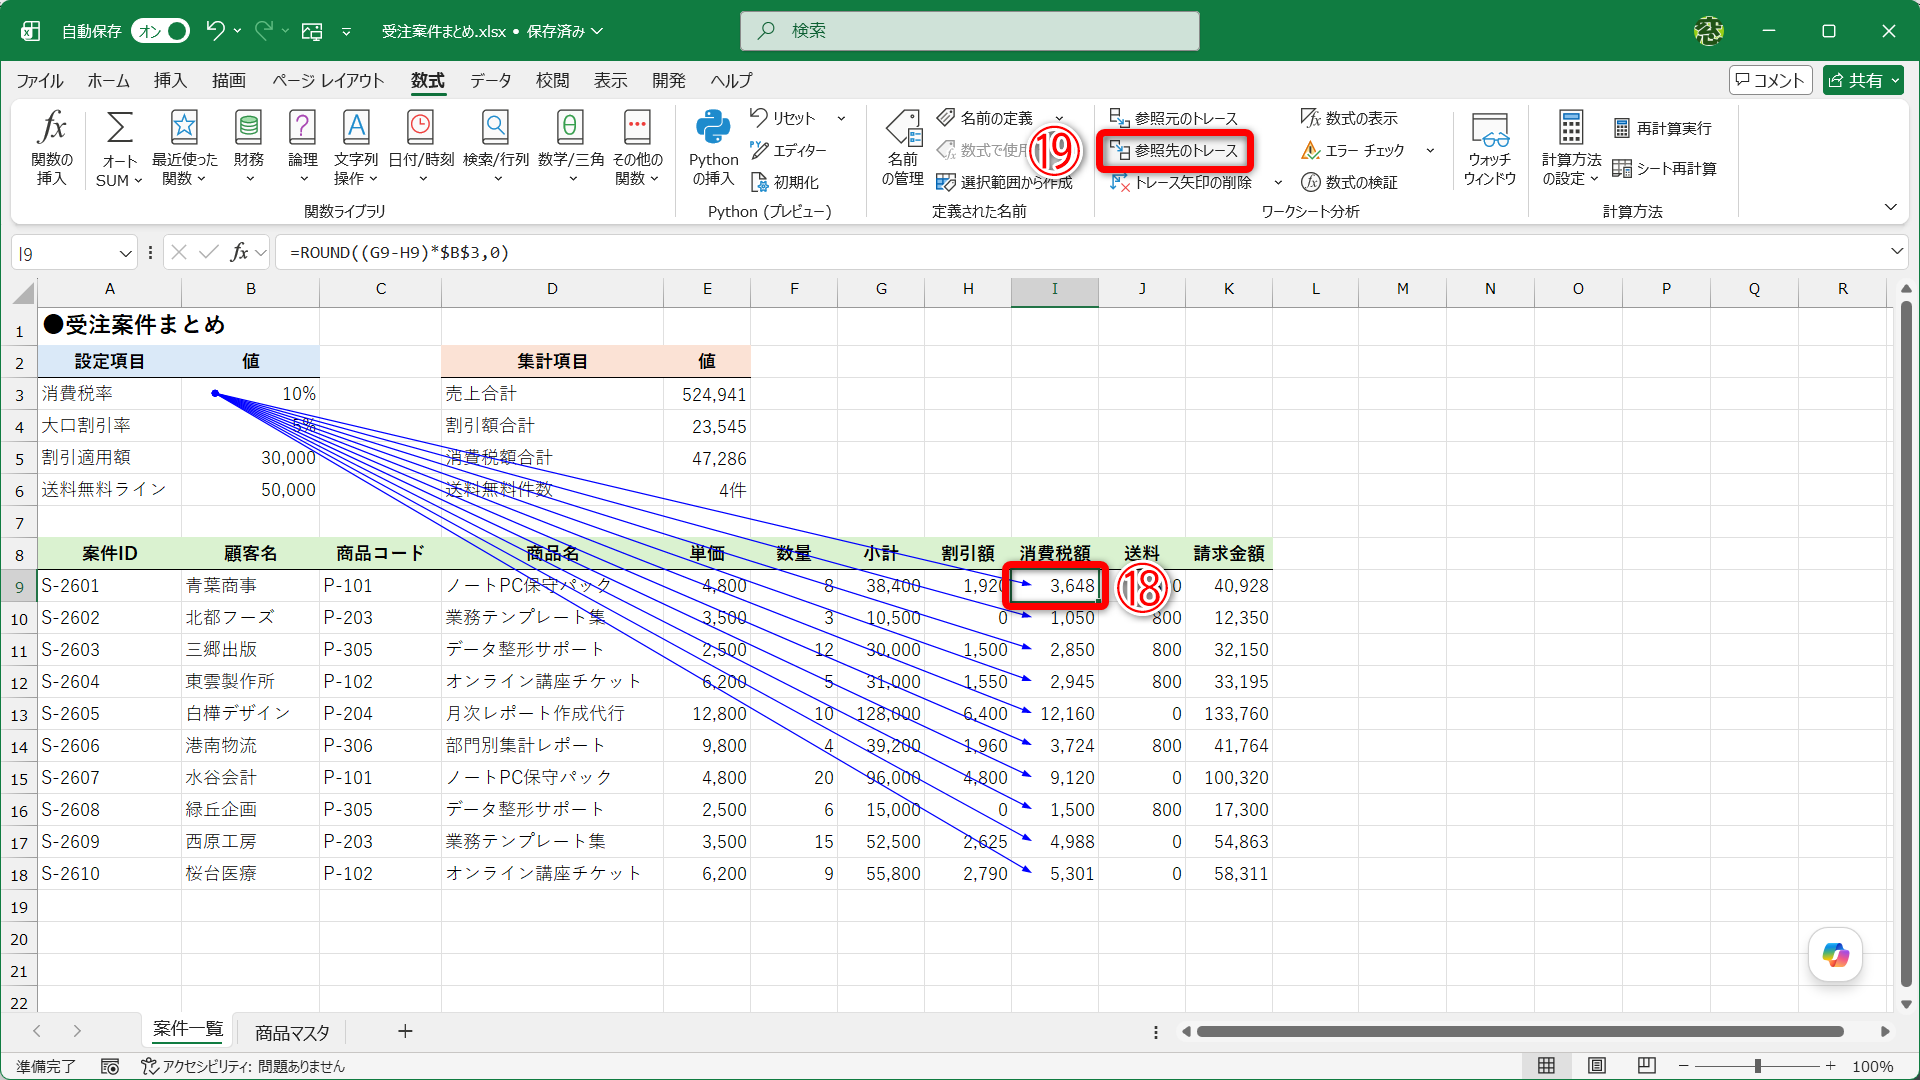Expand the Name Box dropdown
This screenshot has height=1080, width=1920.
[x=125, y=253]
